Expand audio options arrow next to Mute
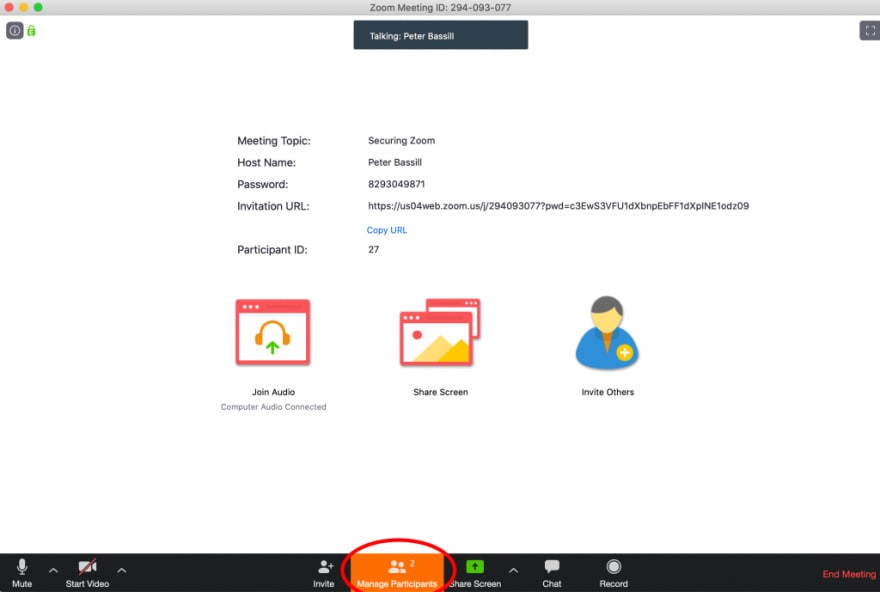880x592 pixels. click(x=53, y=570)
